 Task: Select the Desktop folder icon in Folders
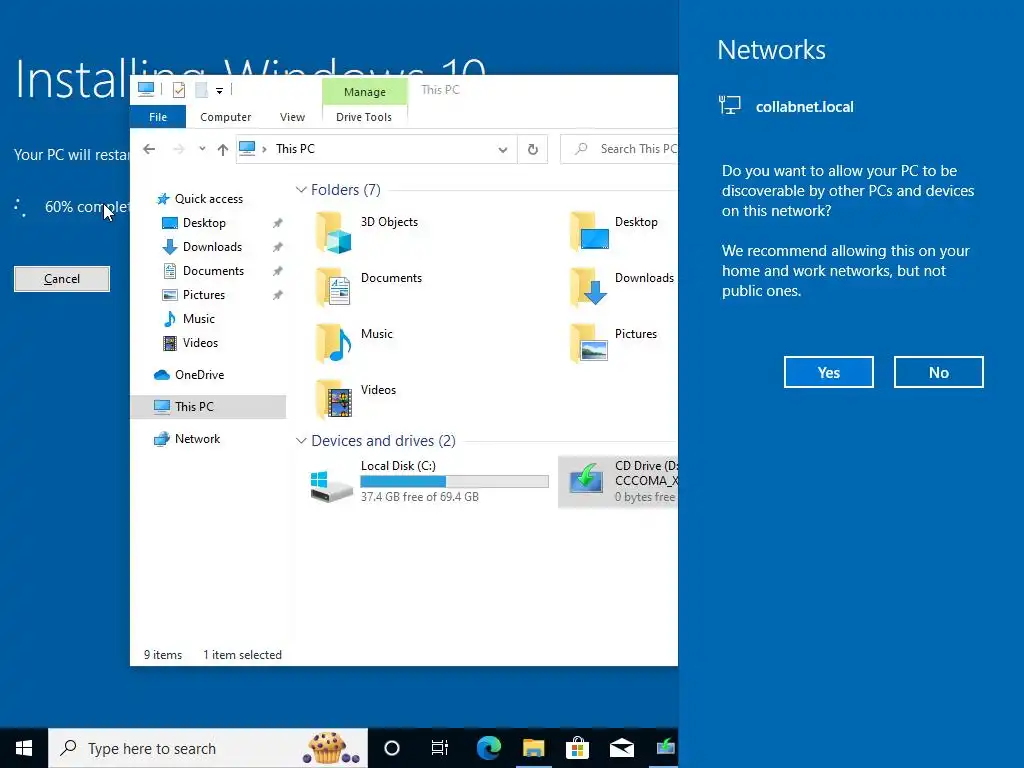[x=589, y=231]
